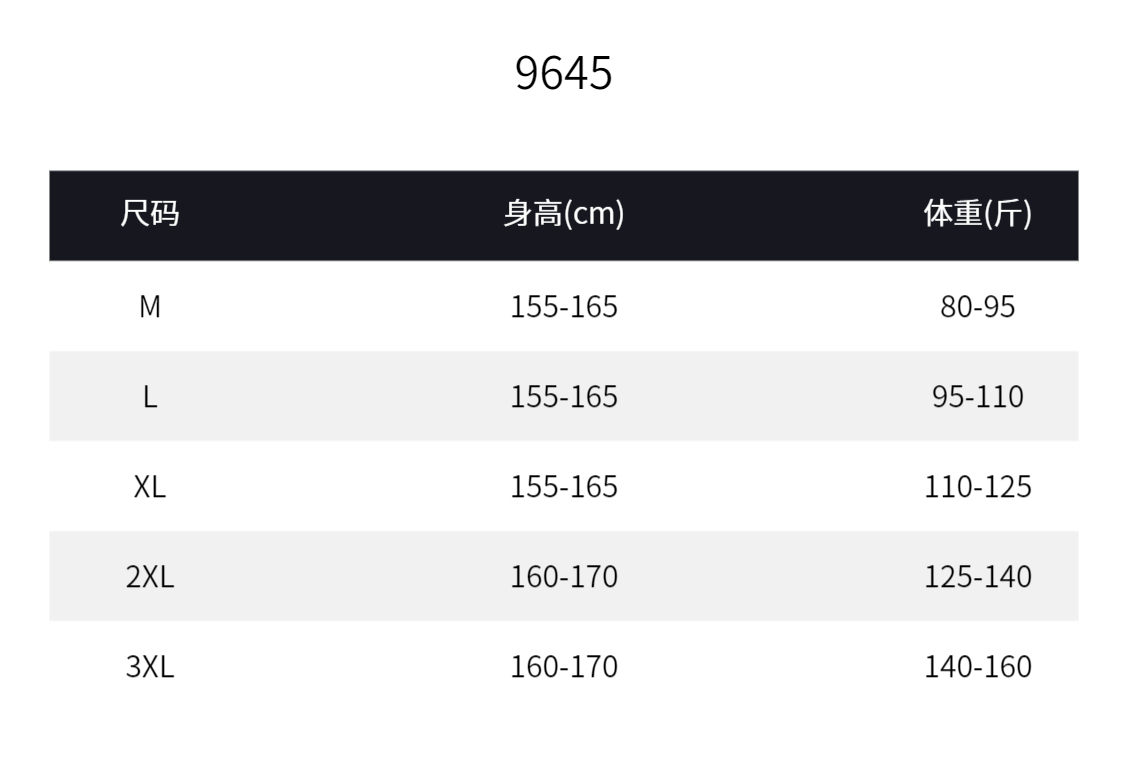Select the L size label
The height and width of the screenshot is (757, 1125).
(150, 397)
